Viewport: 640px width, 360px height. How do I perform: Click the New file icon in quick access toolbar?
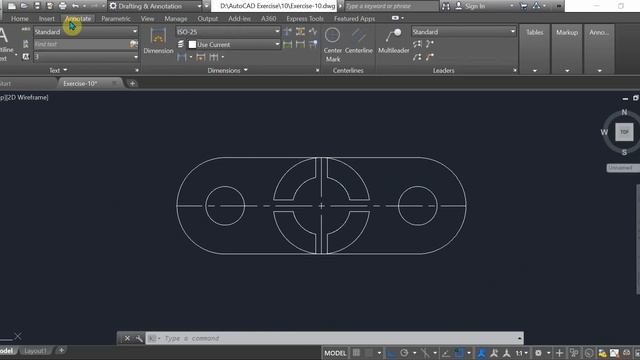tap(12, 6)
